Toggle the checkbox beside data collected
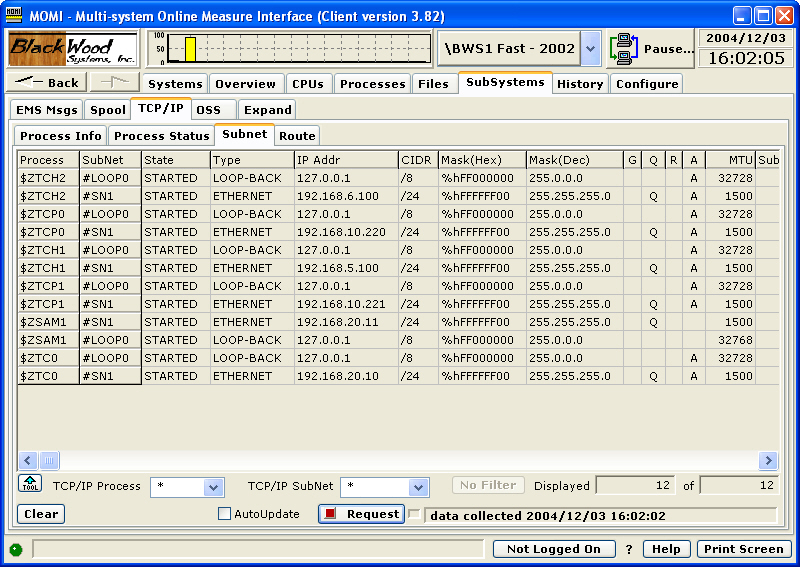Image resolution: width=800 pixels, height=567 pixels. 414,514
